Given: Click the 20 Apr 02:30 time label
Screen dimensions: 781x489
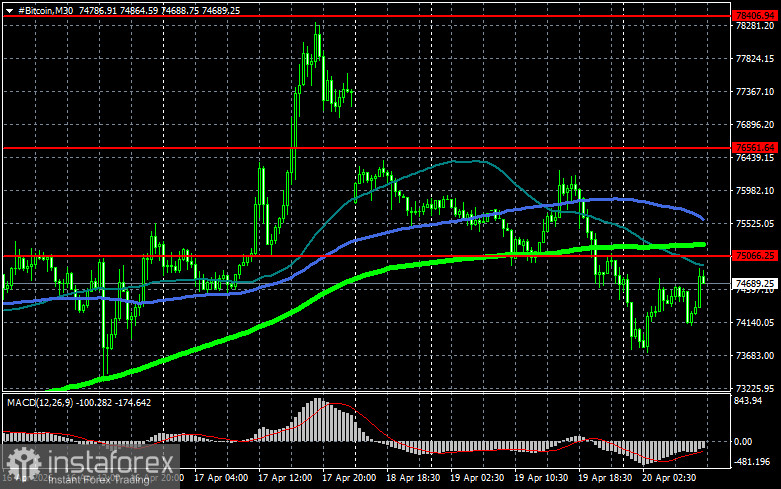Looking at the screenshot, I should point(669,478).
